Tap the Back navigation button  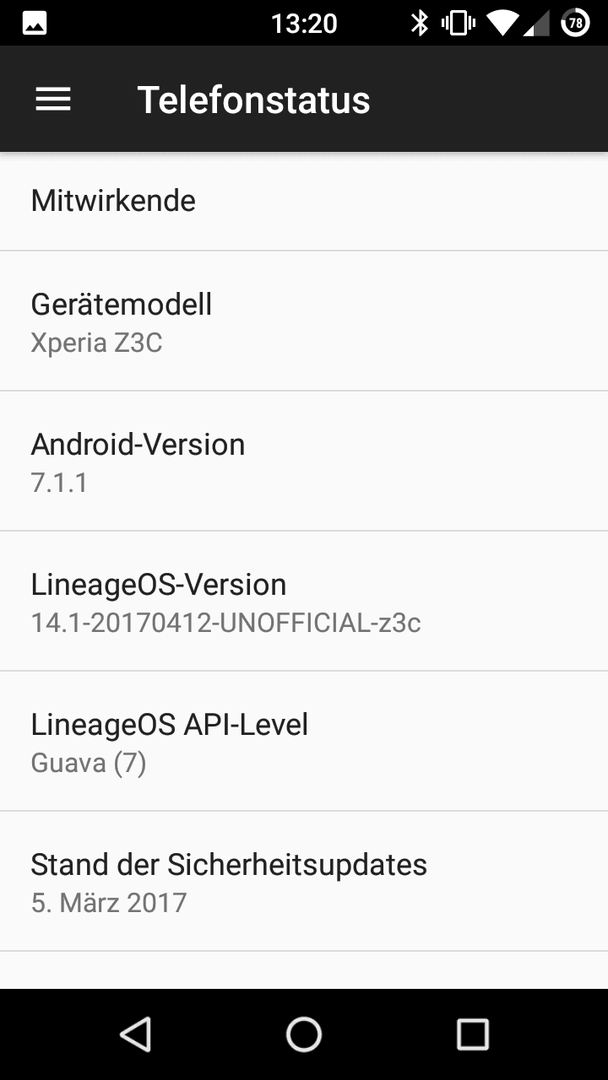coord(136,1035)
